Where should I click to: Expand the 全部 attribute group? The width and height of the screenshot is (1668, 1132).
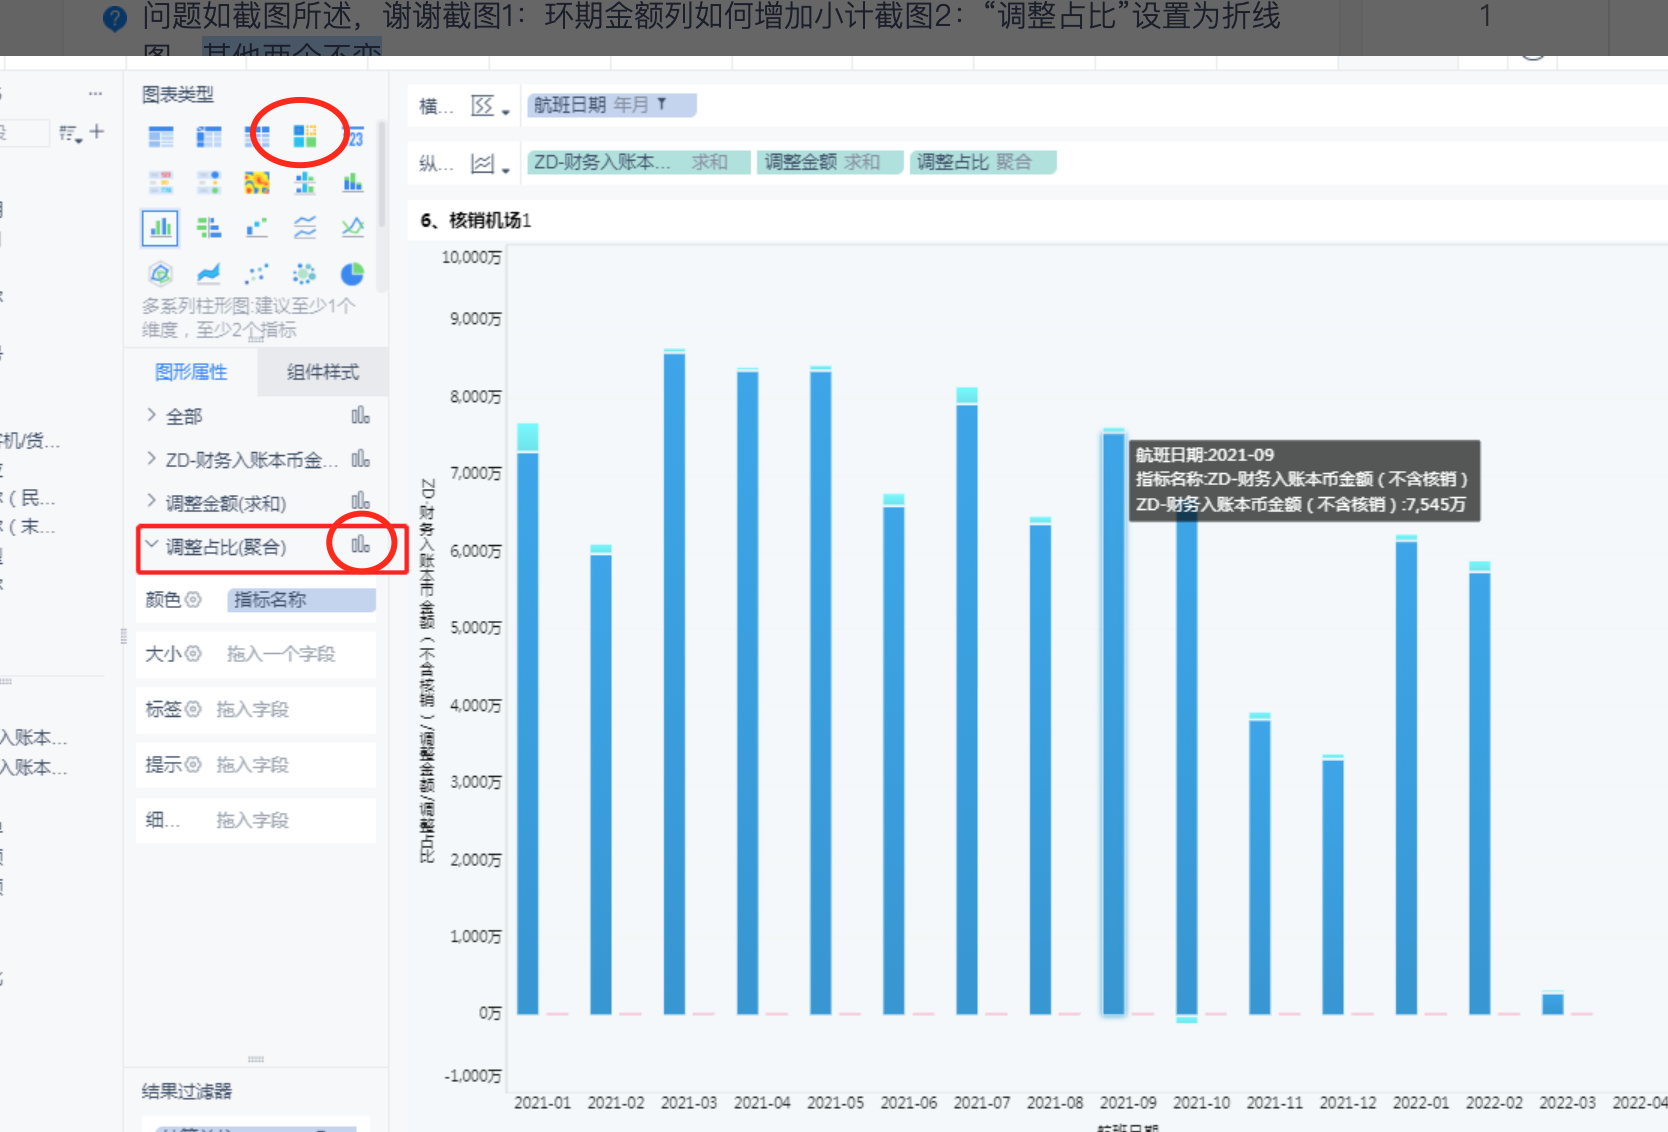pos(151,414)
